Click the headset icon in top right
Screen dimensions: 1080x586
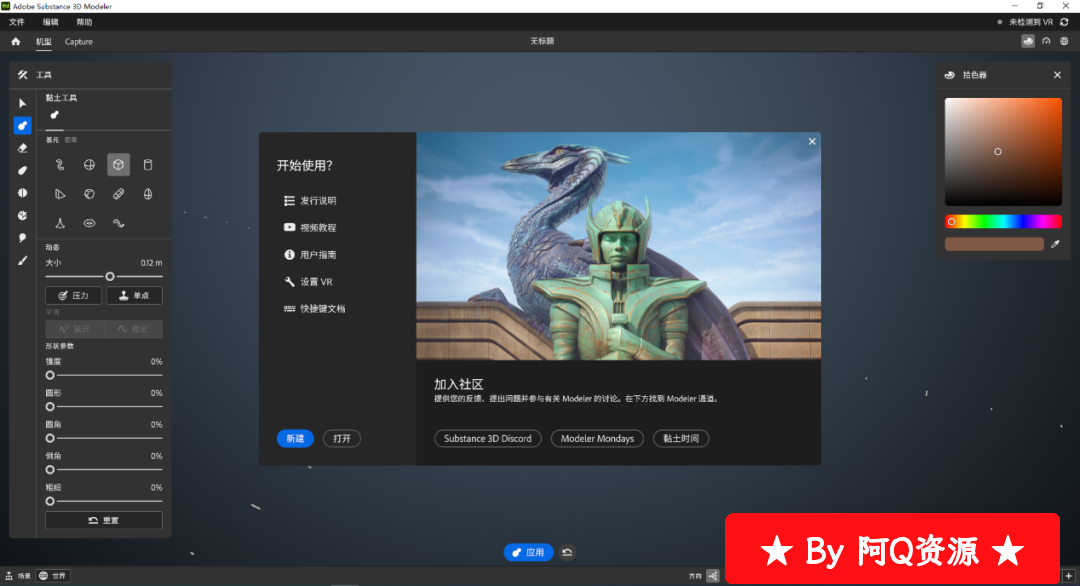click(x=1046, y=41)
